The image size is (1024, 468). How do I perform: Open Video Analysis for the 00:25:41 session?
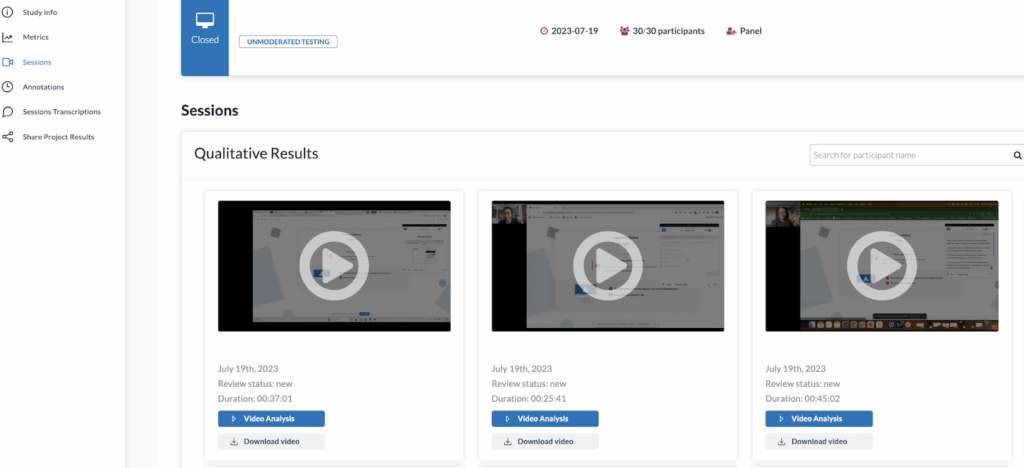(x=545, y=419)
